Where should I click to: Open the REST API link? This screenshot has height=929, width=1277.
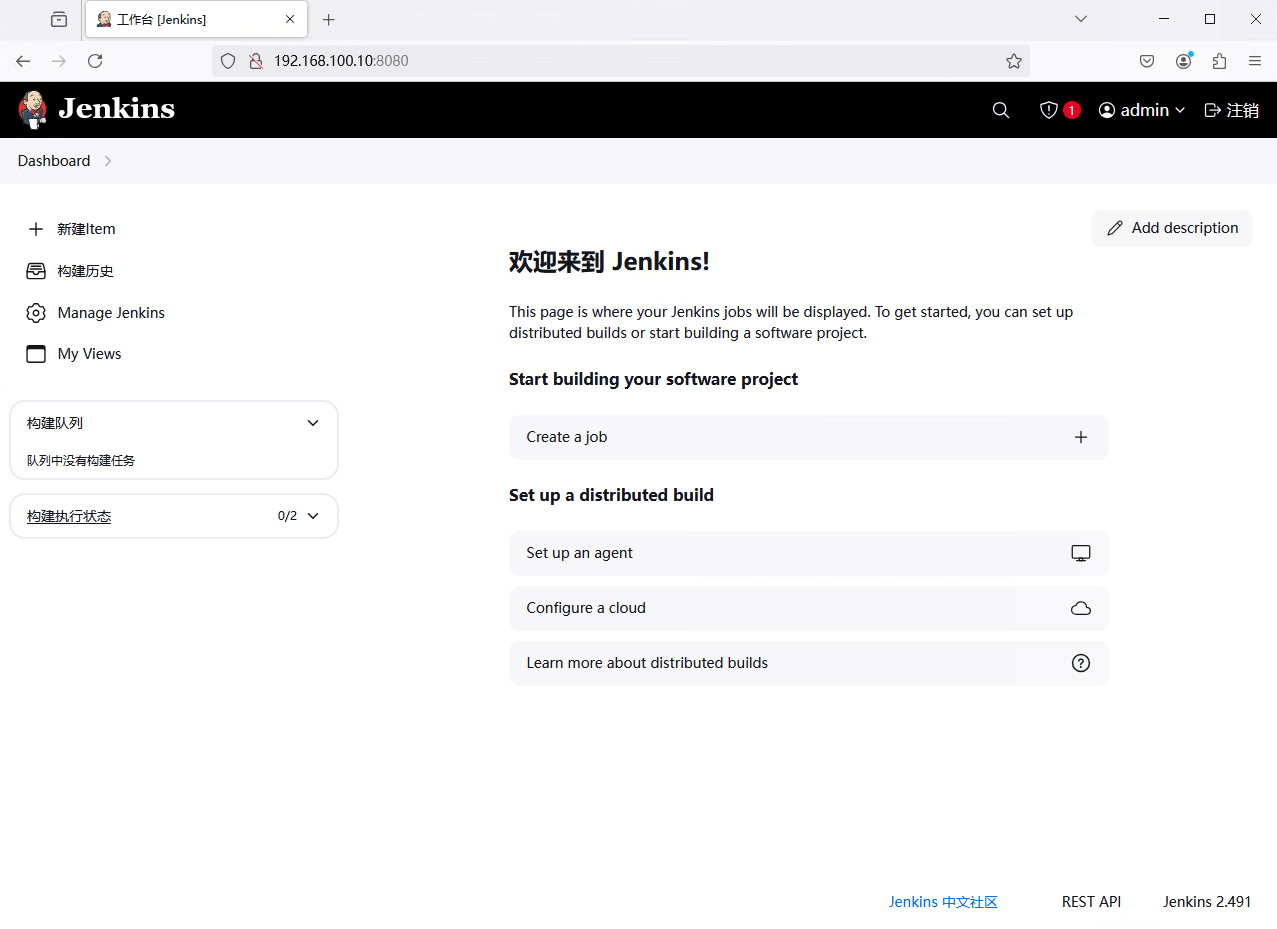tap(1091, 902)
